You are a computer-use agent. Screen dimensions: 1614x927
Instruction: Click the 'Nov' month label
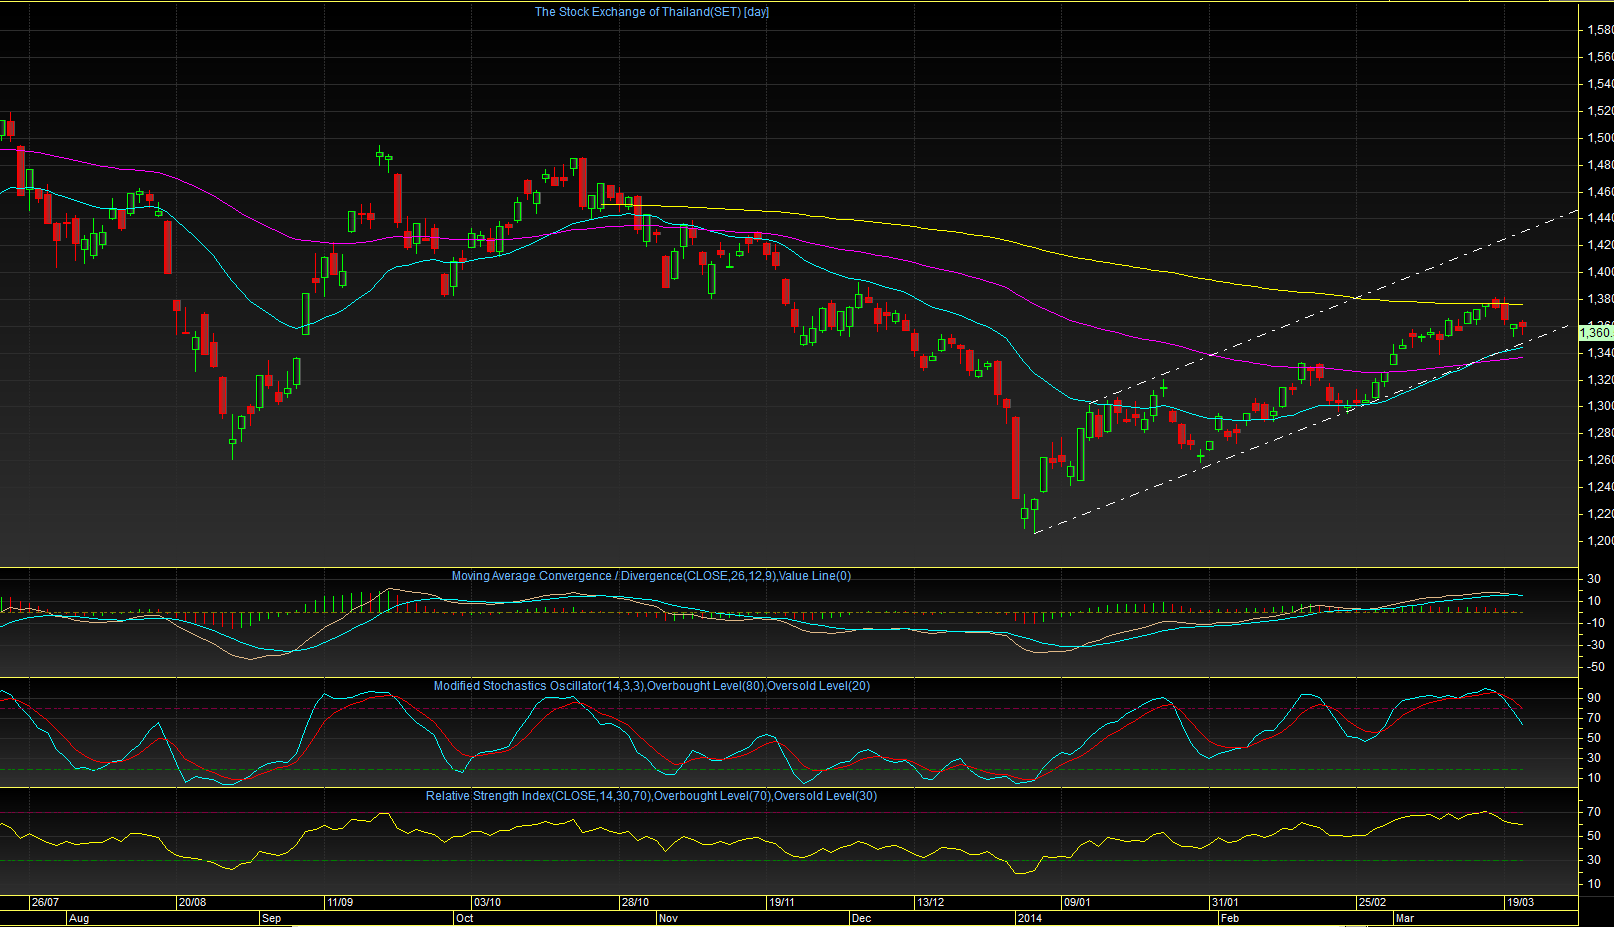click(668, 918)
